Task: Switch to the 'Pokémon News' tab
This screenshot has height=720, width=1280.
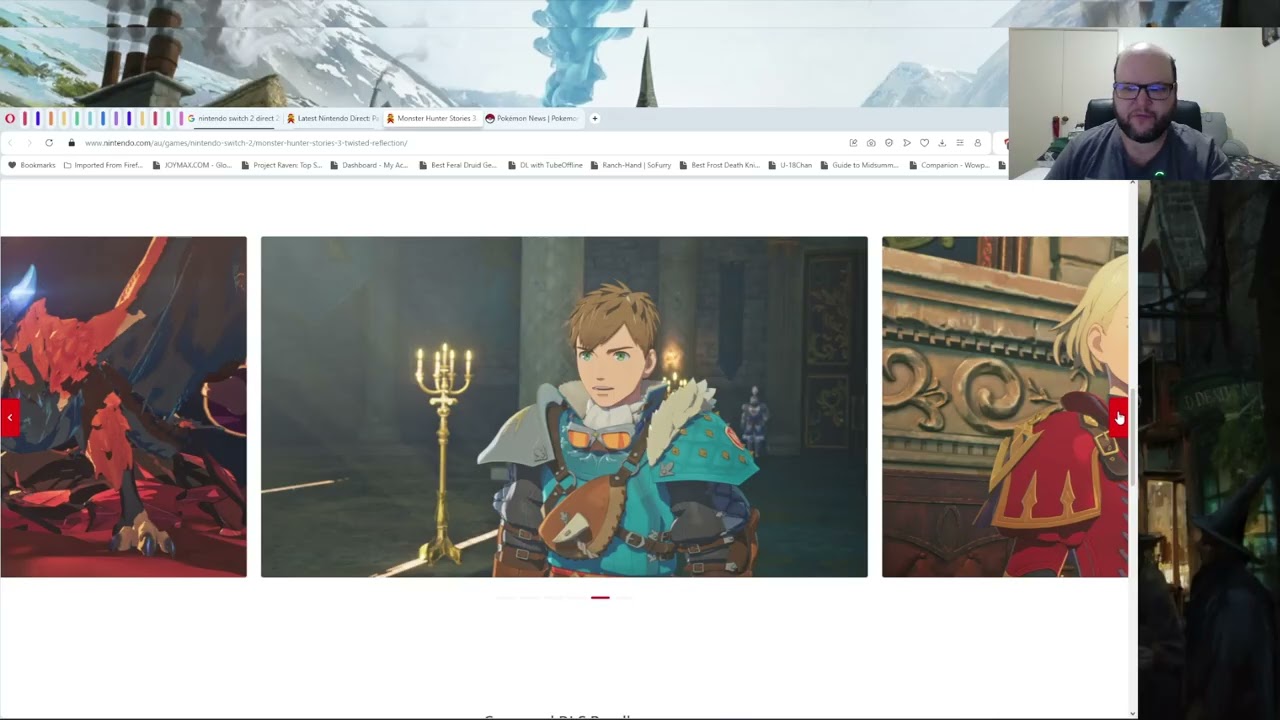Action: coord(532,118)
